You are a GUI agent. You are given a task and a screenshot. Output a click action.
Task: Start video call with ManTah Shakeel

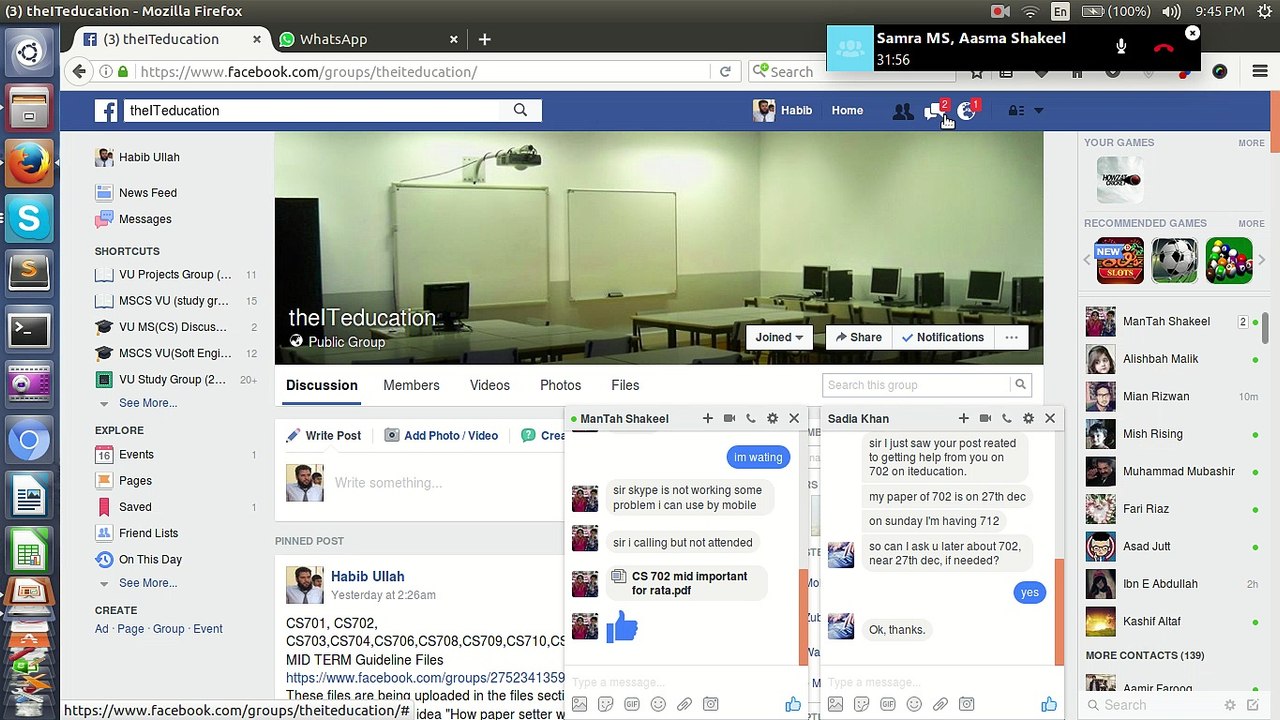(729, 418)
